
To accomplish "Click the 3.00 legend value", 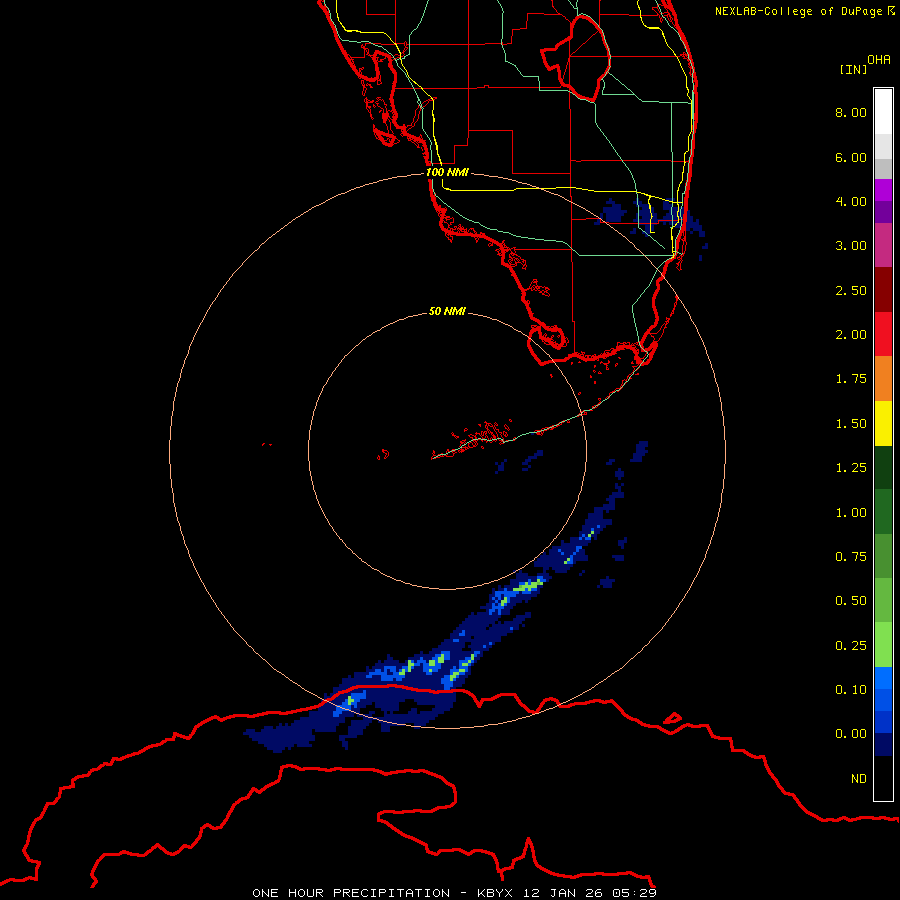I will point(851,246).
